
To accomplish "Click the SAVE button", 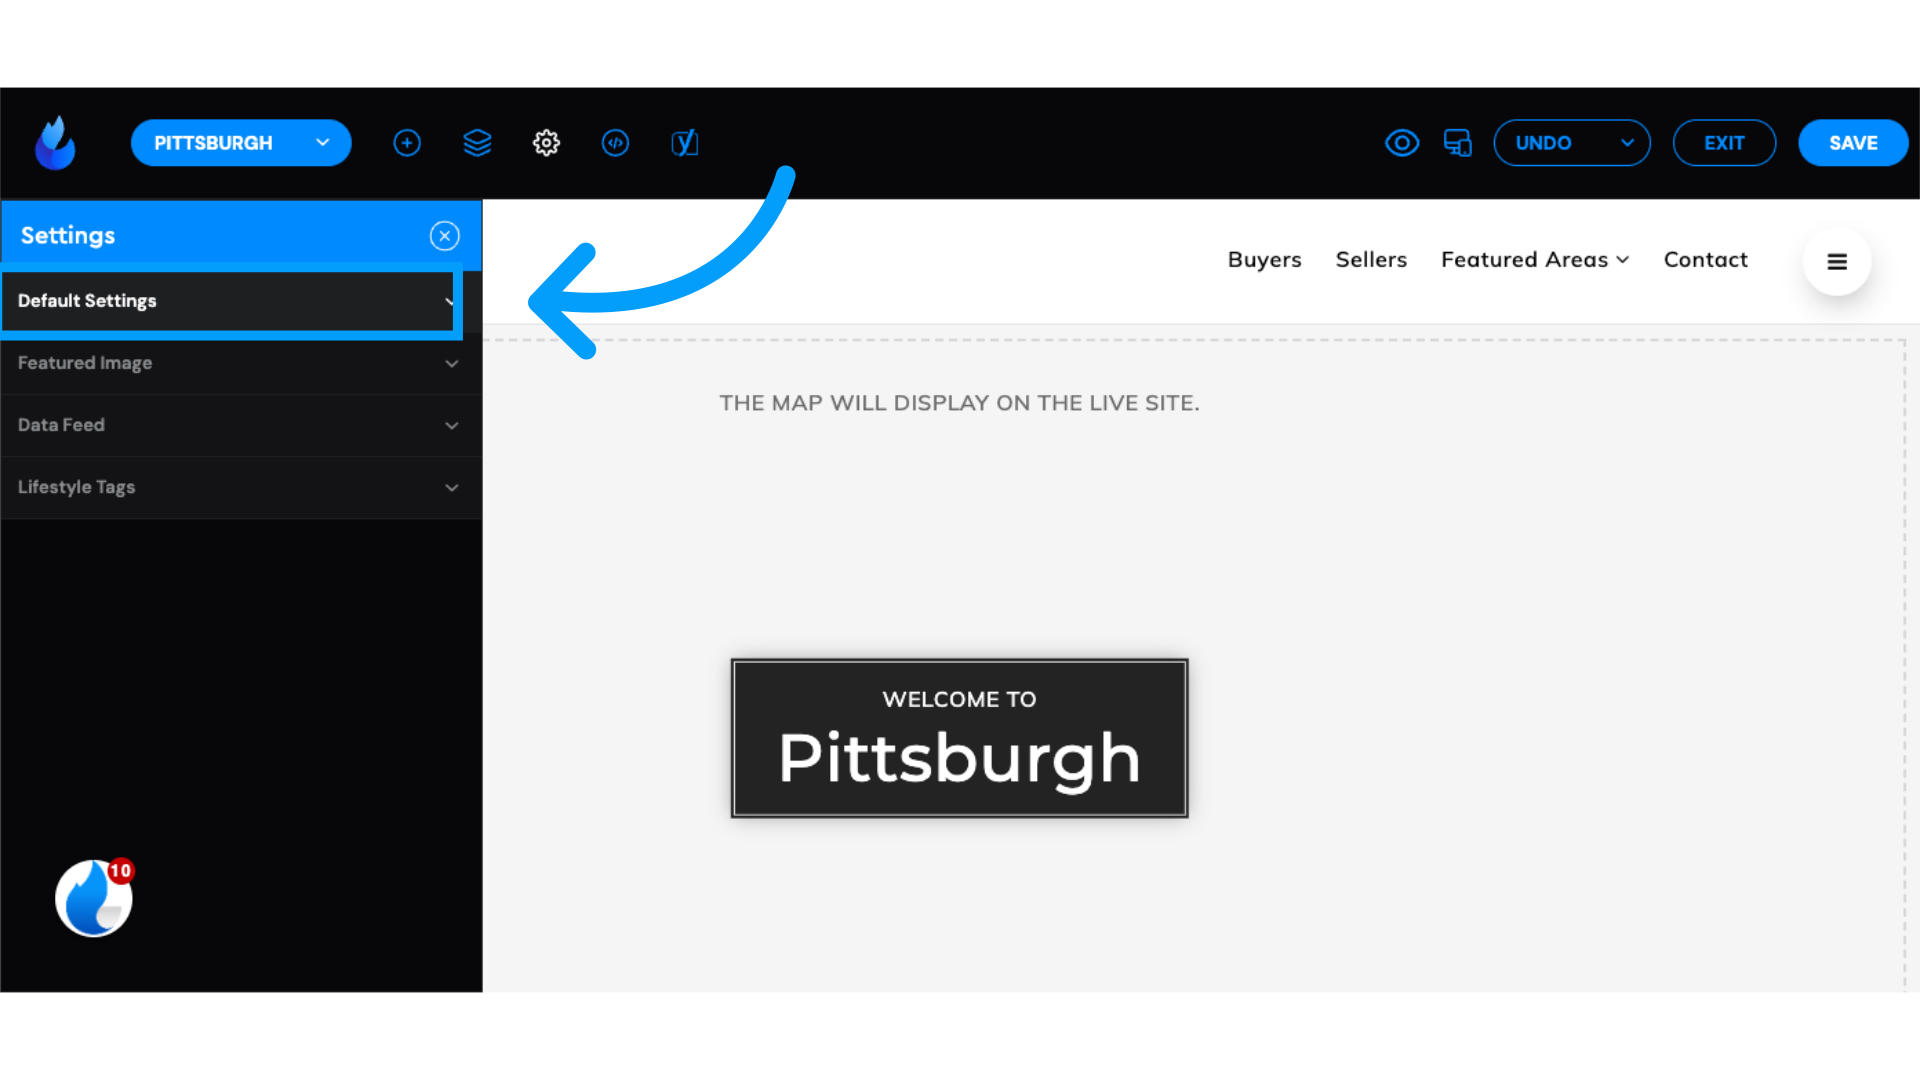I will tap(1853, 142).
